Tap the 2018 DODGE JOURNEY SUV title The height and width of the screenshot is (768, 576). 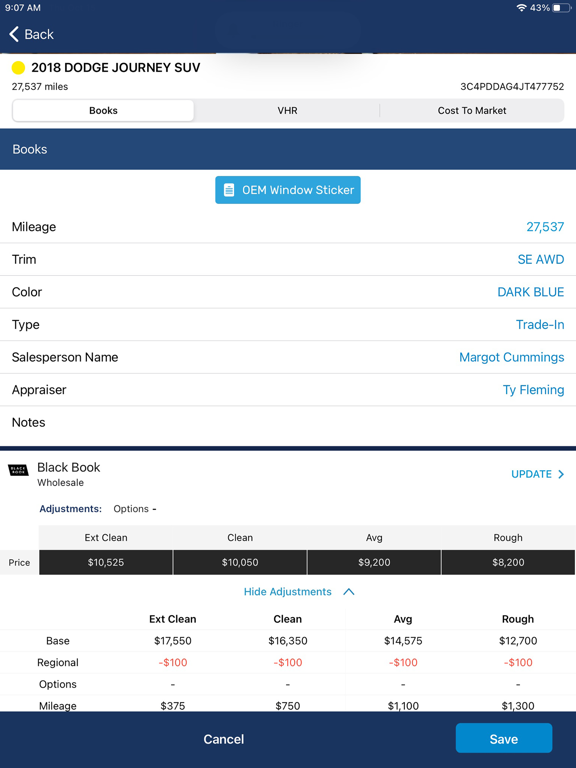(116, 68)
